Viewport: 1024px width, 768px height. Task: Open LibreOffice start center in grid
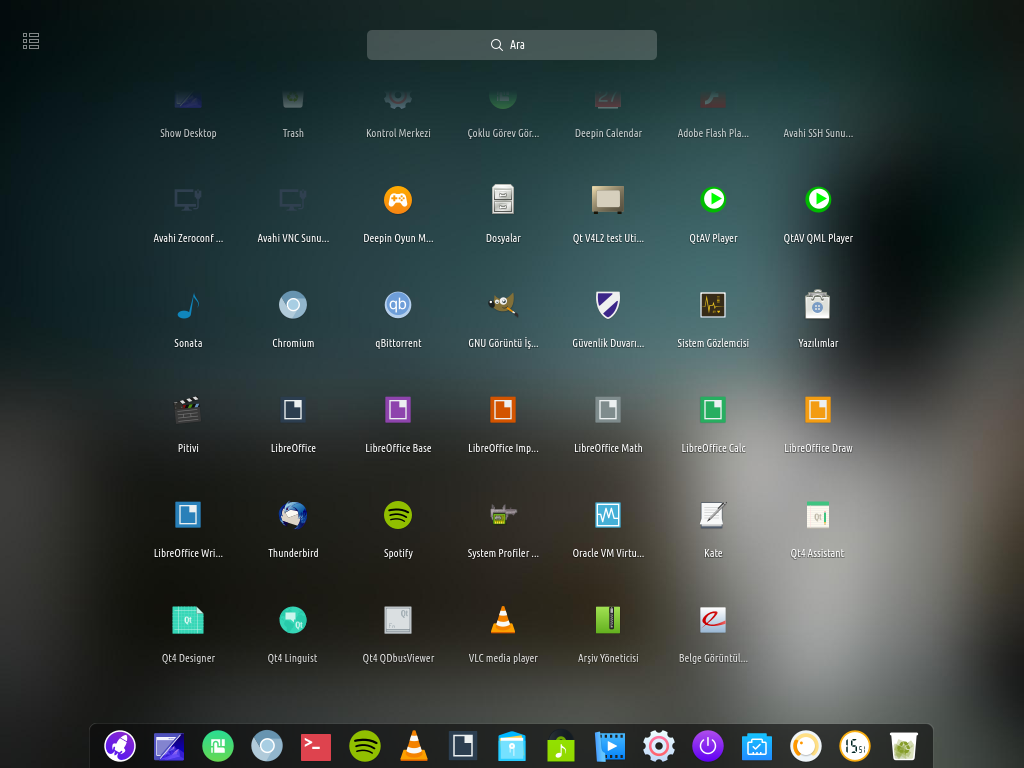coord(293,410)
